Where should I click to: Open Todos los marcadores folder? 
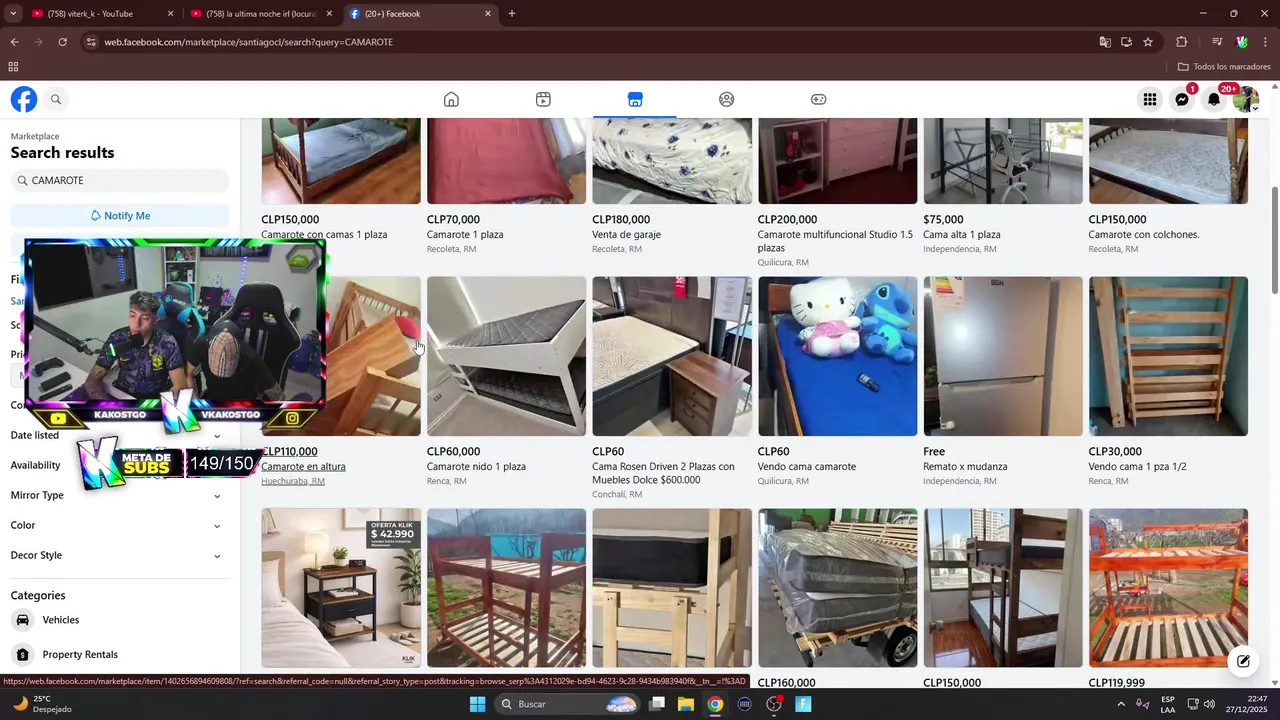[x=1223, y=67]
